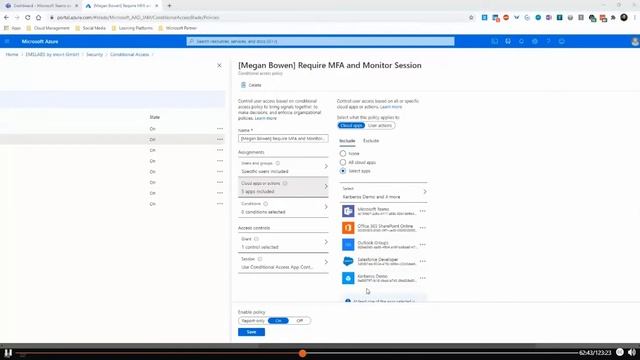
Task: Open the Azure portal settings gear
Action: [535, 41]
